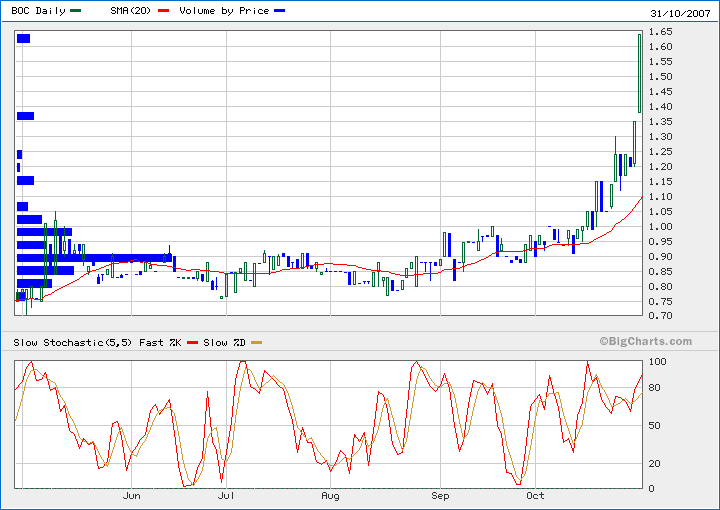Screen dimensions: 720x510
Task: Click the 31/10/2007 date label
Action: tap(678, 11)
